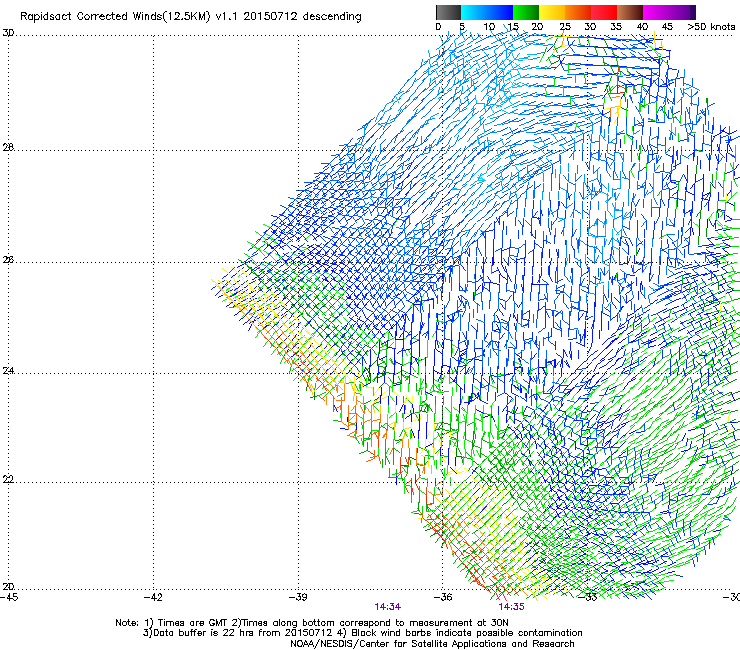The image size is (740, 650).
Task: Click the plot title 'Rapidscat Corrected Winds(12.5KM) v1.1 20150712 descending'
Action: point(191,17)
